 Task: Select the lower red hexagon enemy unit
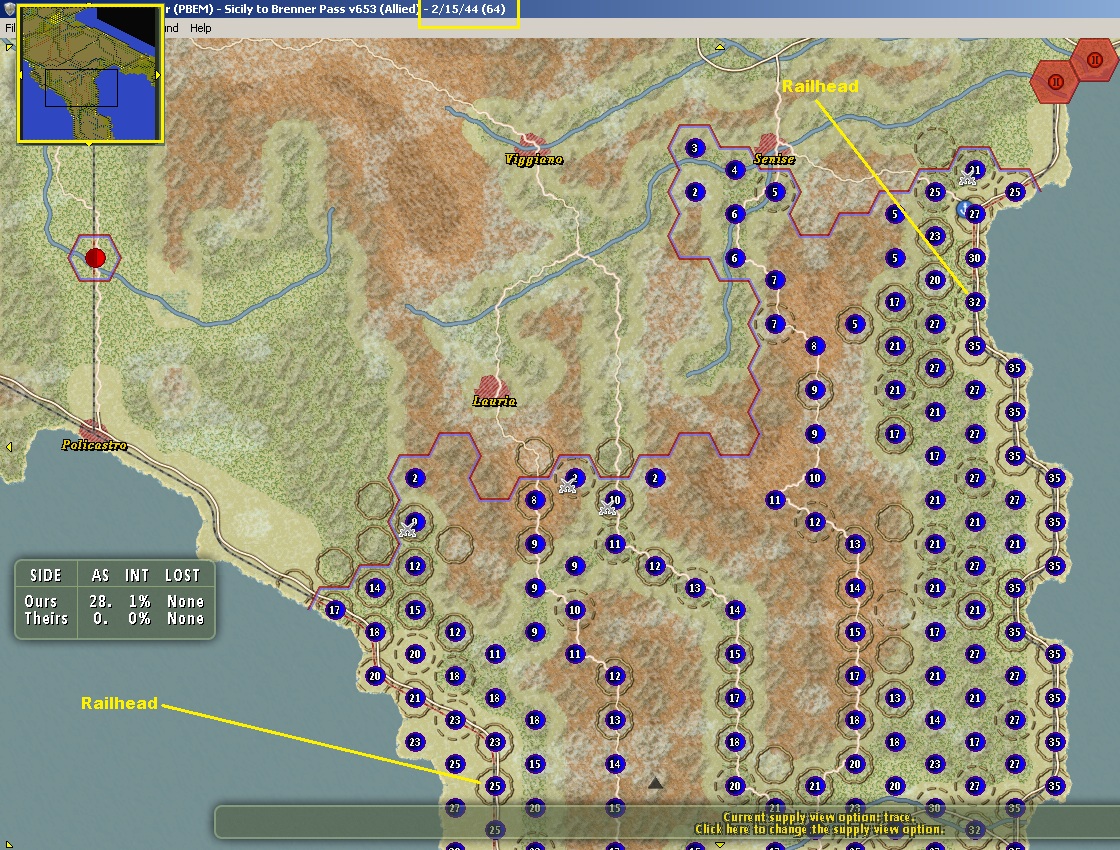click(1055, 82)
